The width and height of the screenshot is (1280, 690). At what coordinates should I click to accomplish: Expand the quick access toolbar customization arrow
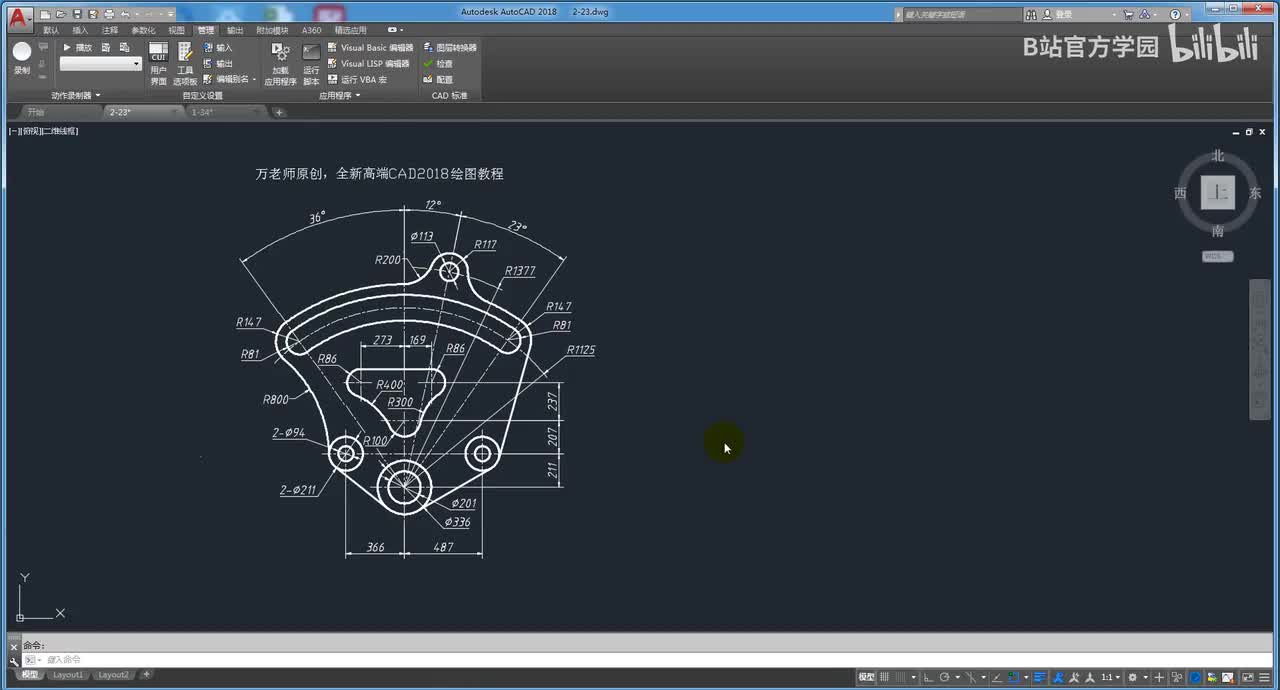pyautogui.click(x=171, y=14)
